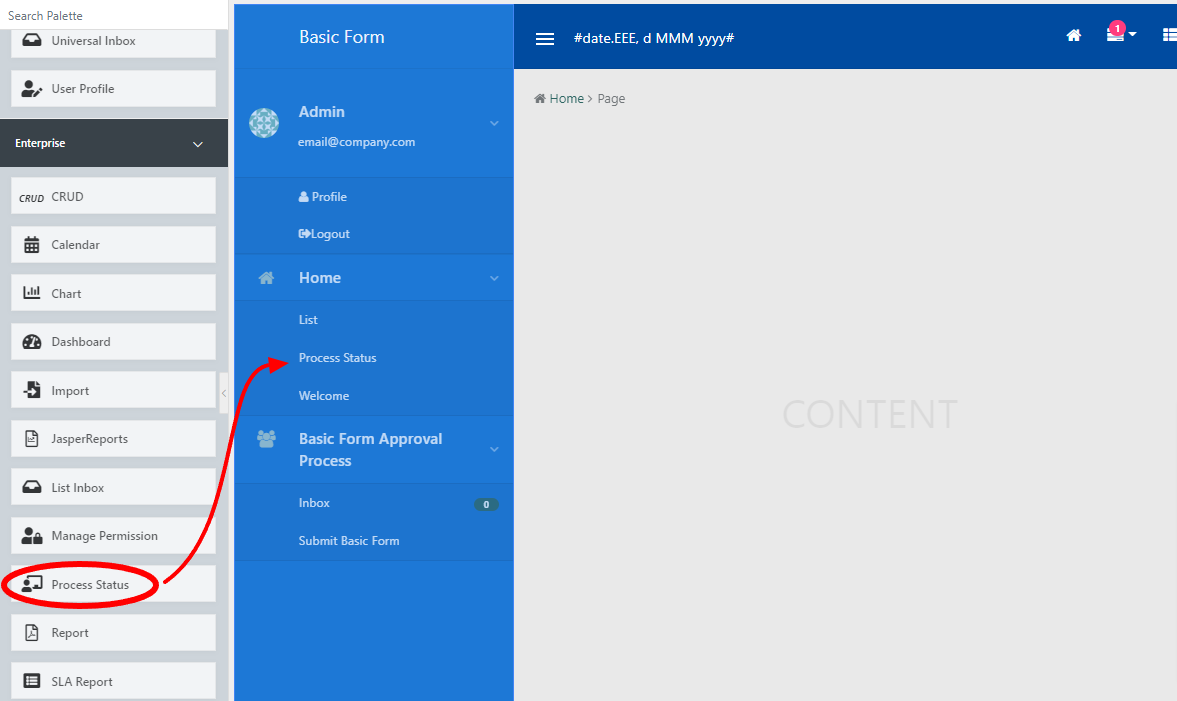Click the Logout link
Image resolution: width=1177 pixels, height=701 pixels.
tap(325, 234)
